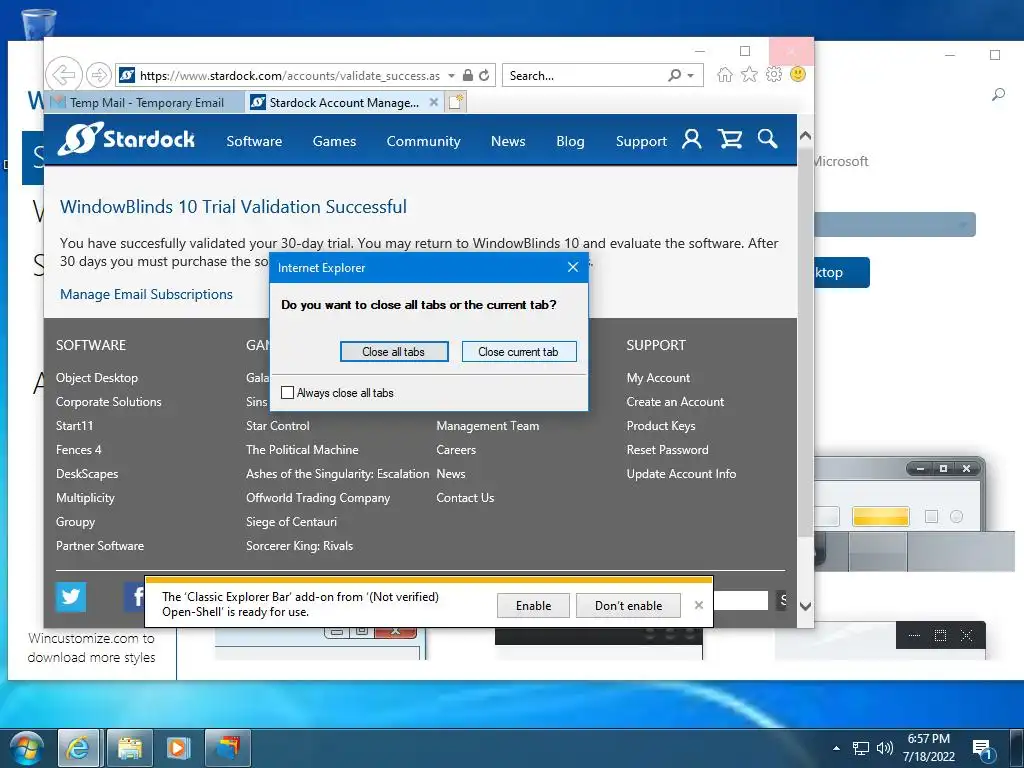This screenshot has width=1024, height=768.
Task: Open File Explorer taskbar icon
Action: [x=129, y=748]
